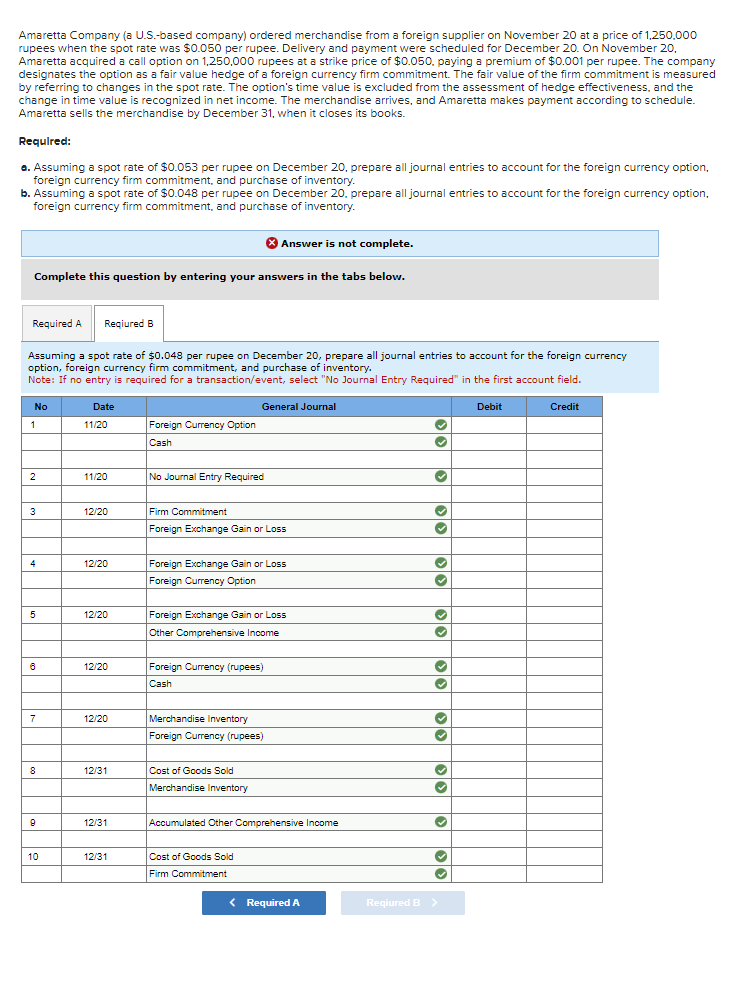Click green check beside Cash in entry 1
740x989 pixels.
(x=441, y=442)
